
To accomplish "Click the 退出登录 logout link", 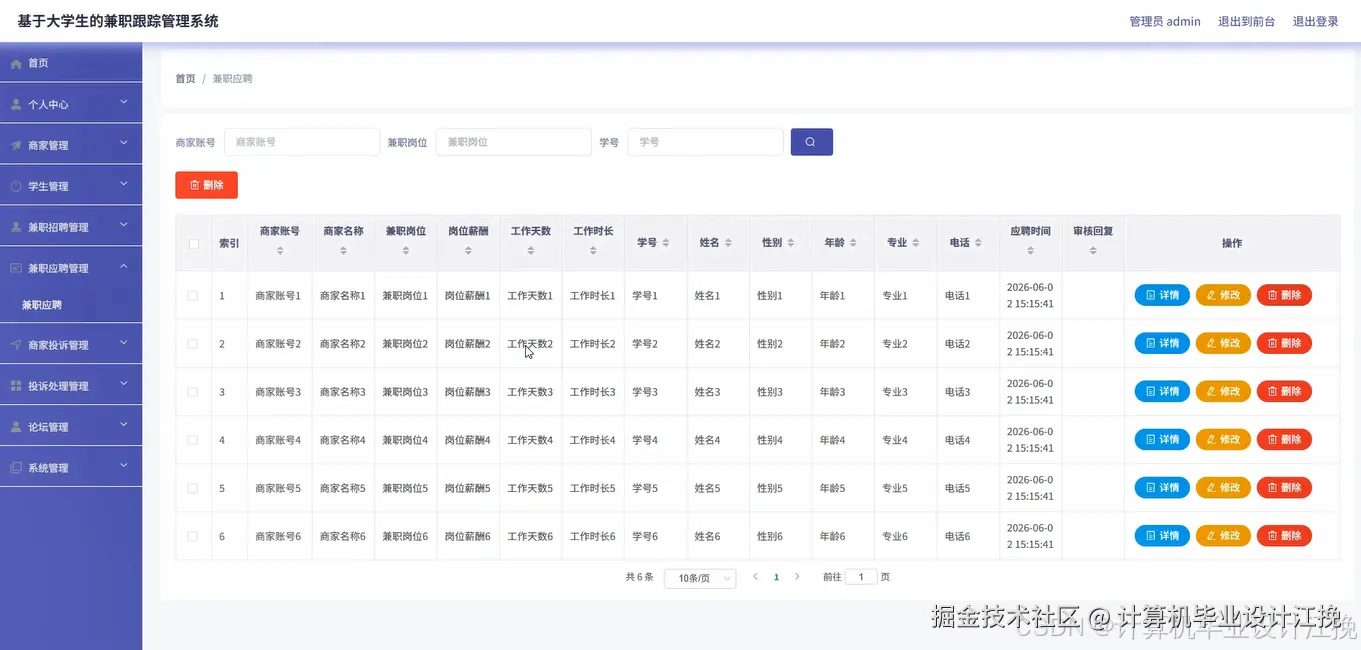I will (1315, 20).
